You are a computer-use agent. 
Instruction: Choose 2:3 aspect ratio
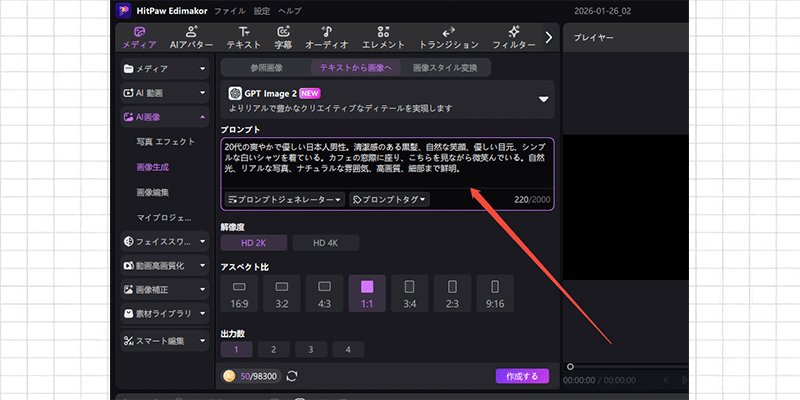tap(452, 294)
